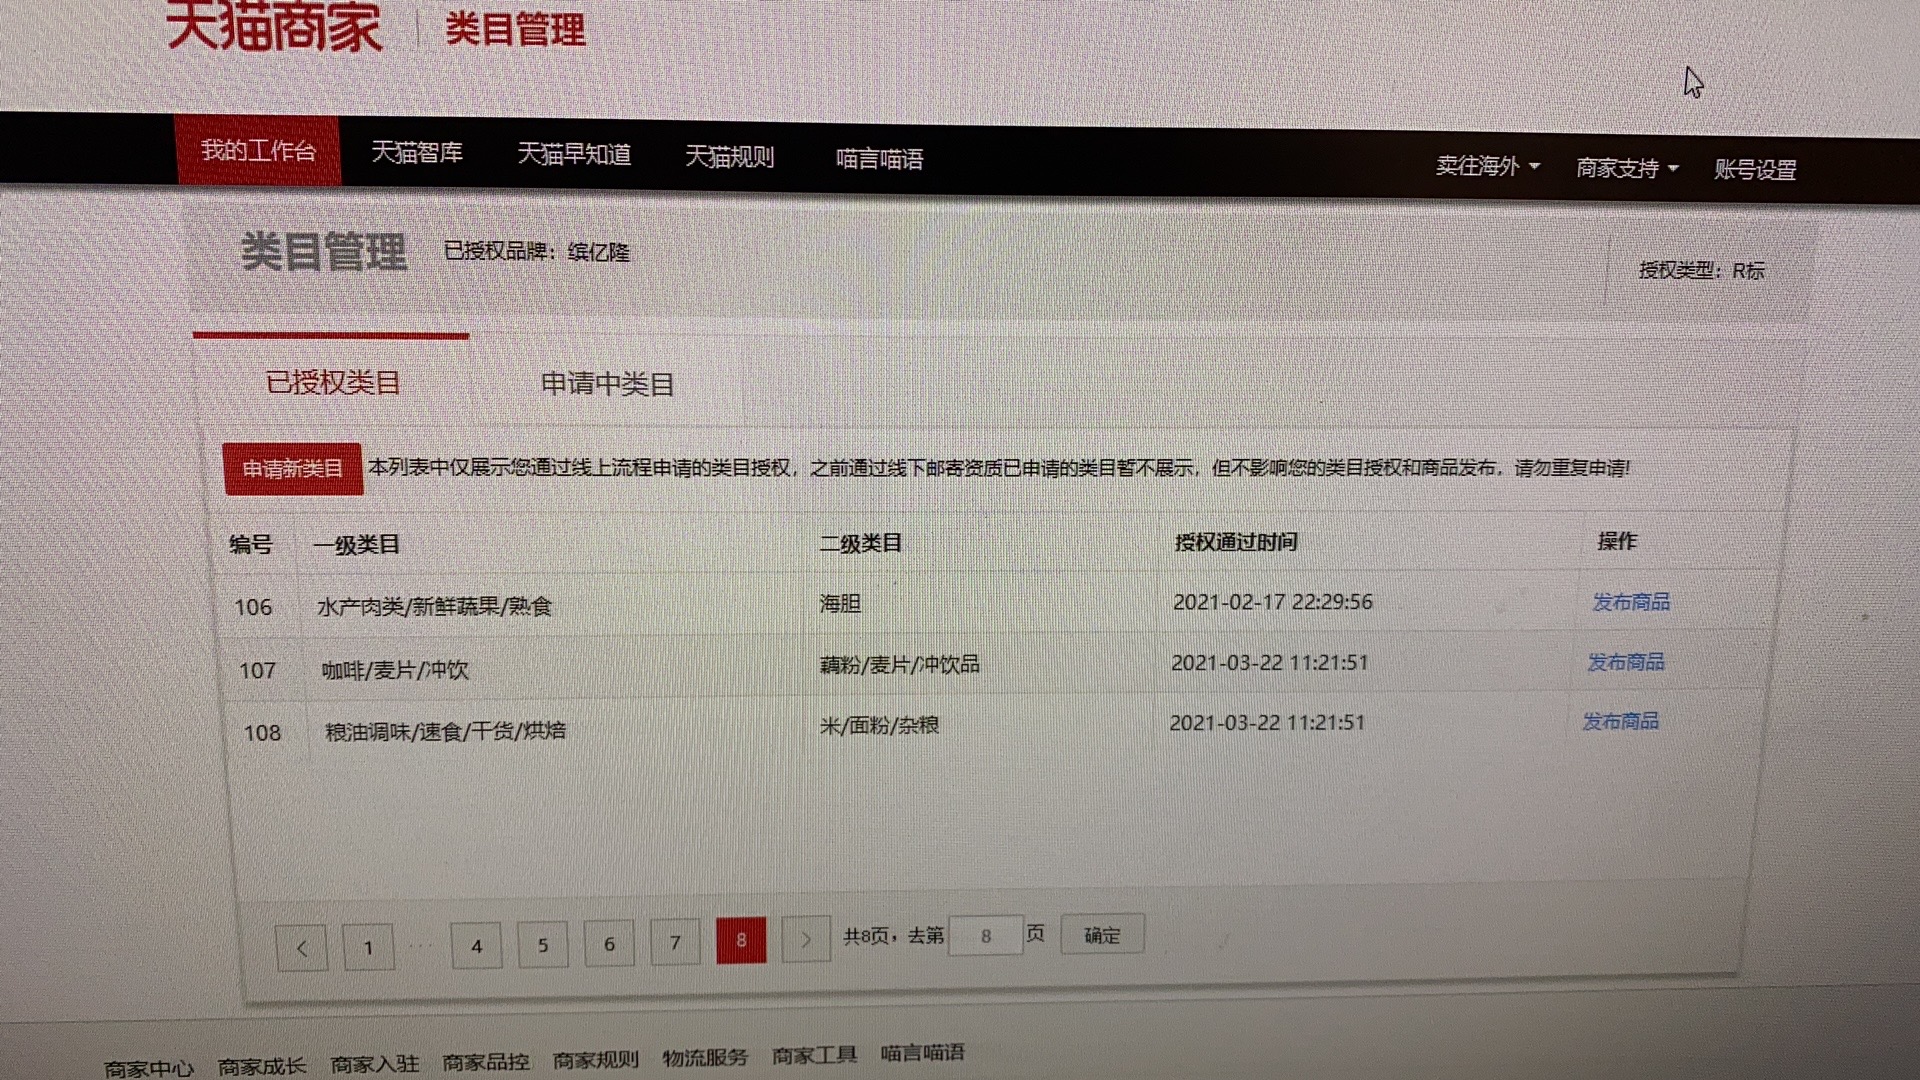Open the 天猫规则 menu item

pos(729,157)
